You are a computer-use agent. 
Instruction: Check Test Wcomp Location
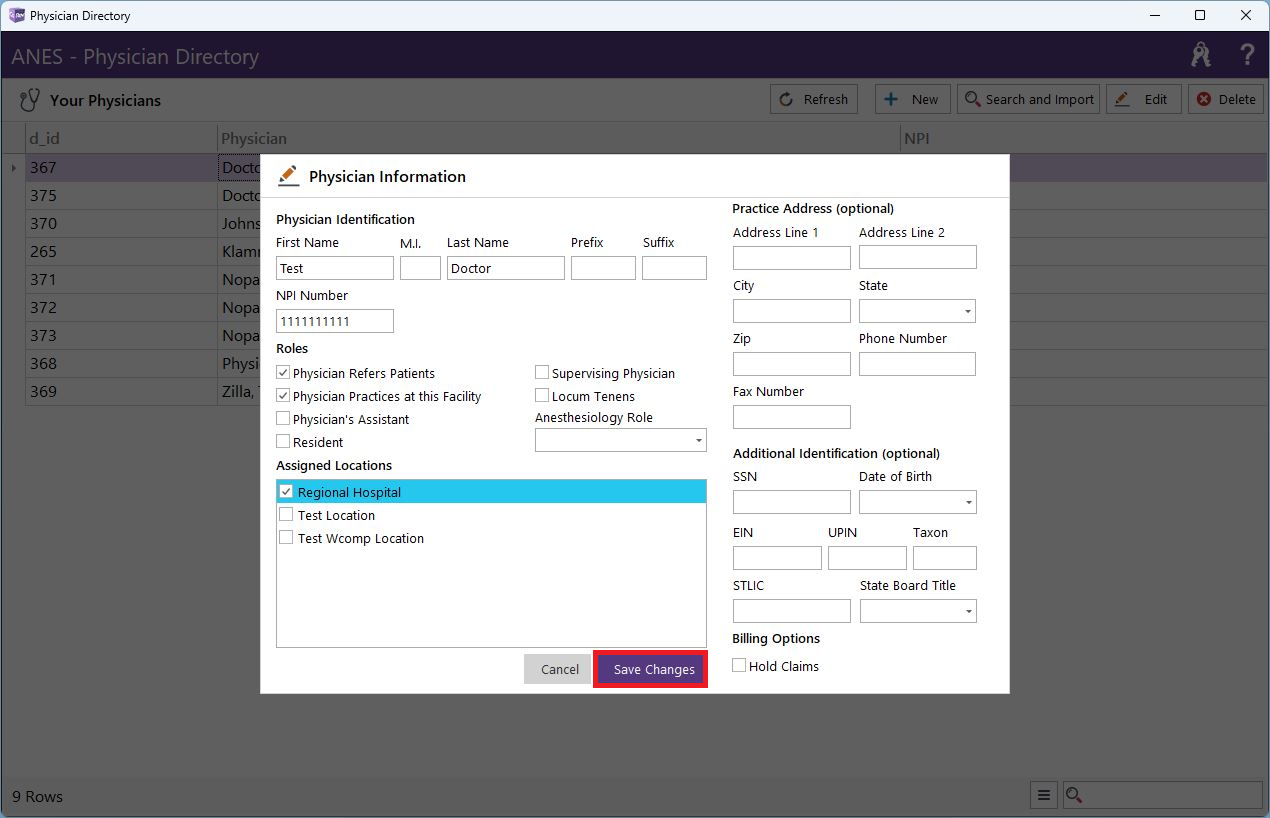tap(286, 538)
